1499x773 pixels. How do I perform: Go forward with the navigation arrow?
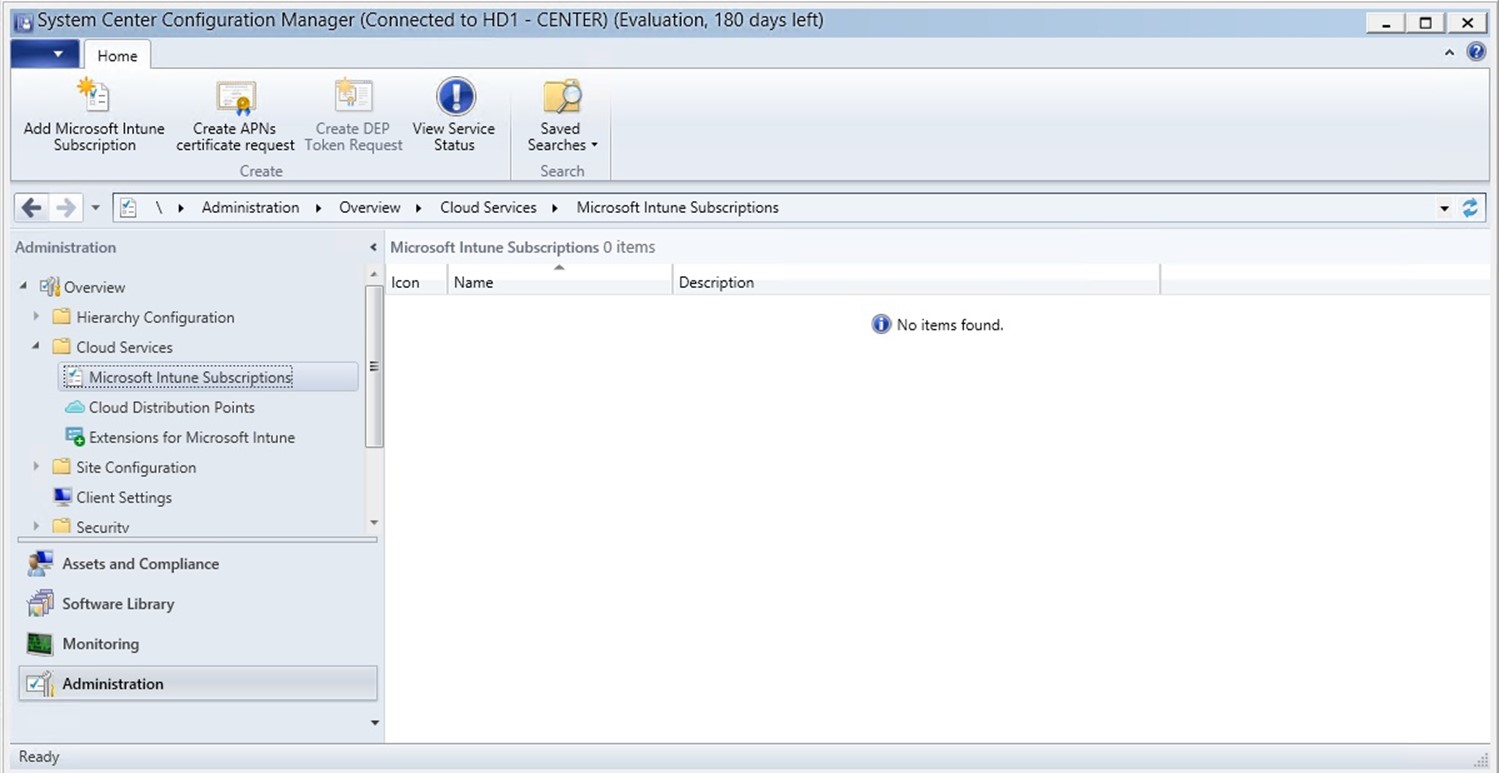coord(65,207)
